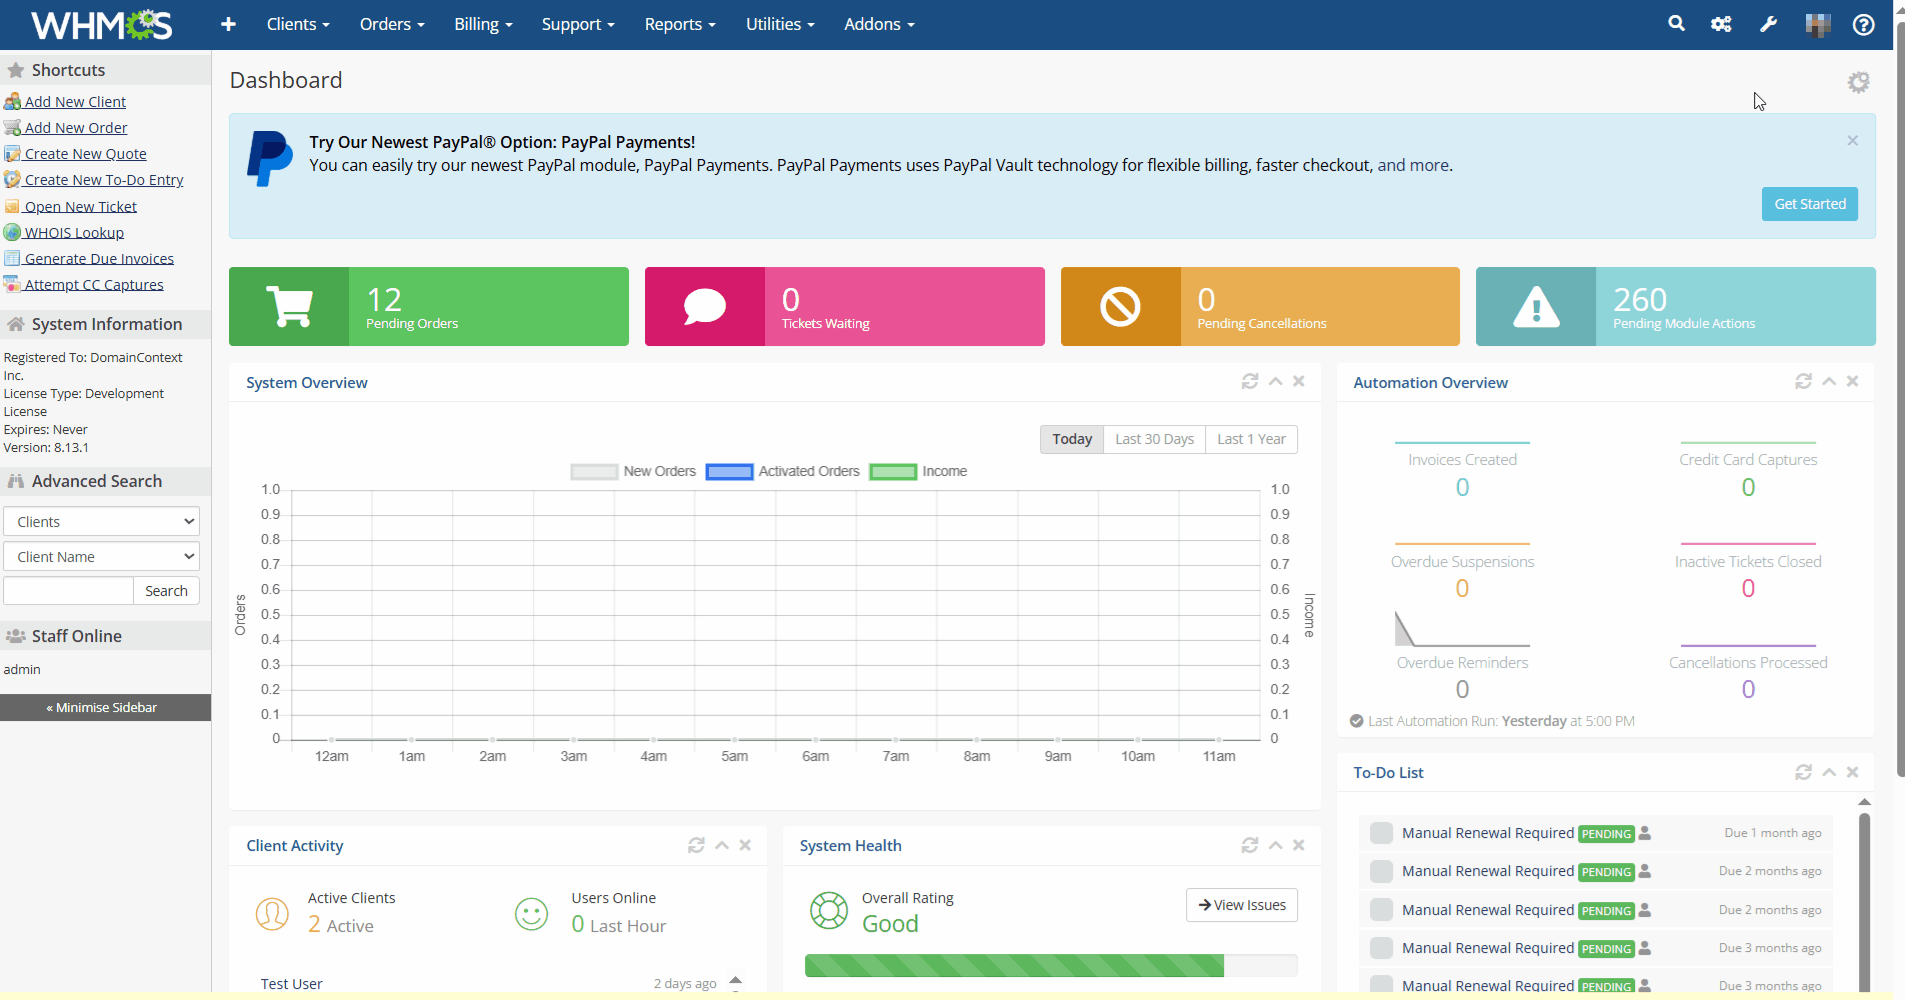Viewport: 1905px width, 1000px height.
Task: Open the Clients search type dropdown
Action: (101, 522)
